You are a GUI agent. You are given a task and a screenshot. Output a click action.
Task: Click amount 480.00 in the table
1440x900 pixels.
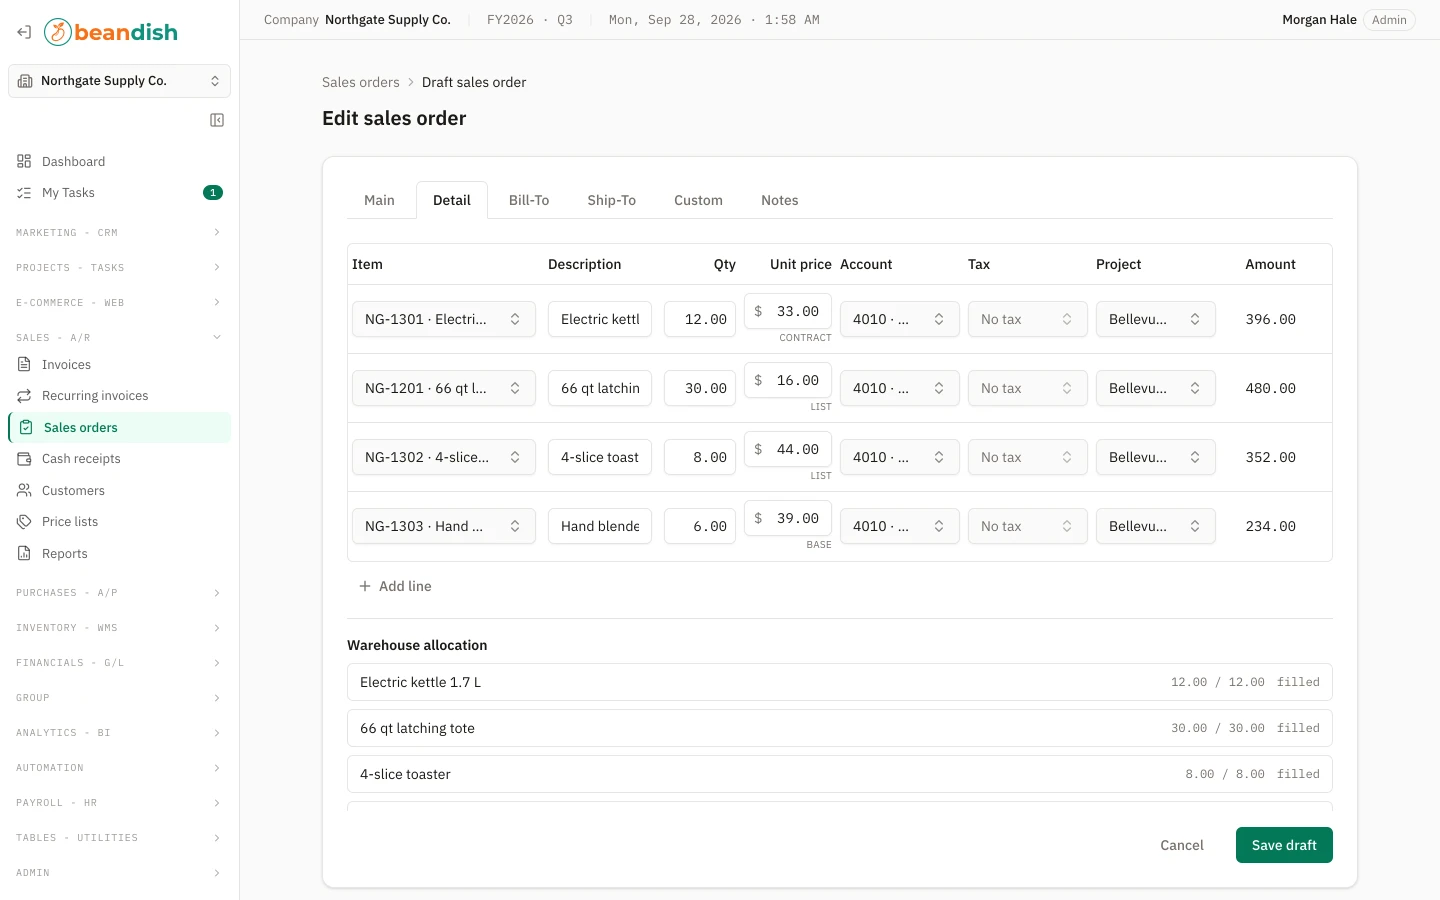pos(1270,388)
